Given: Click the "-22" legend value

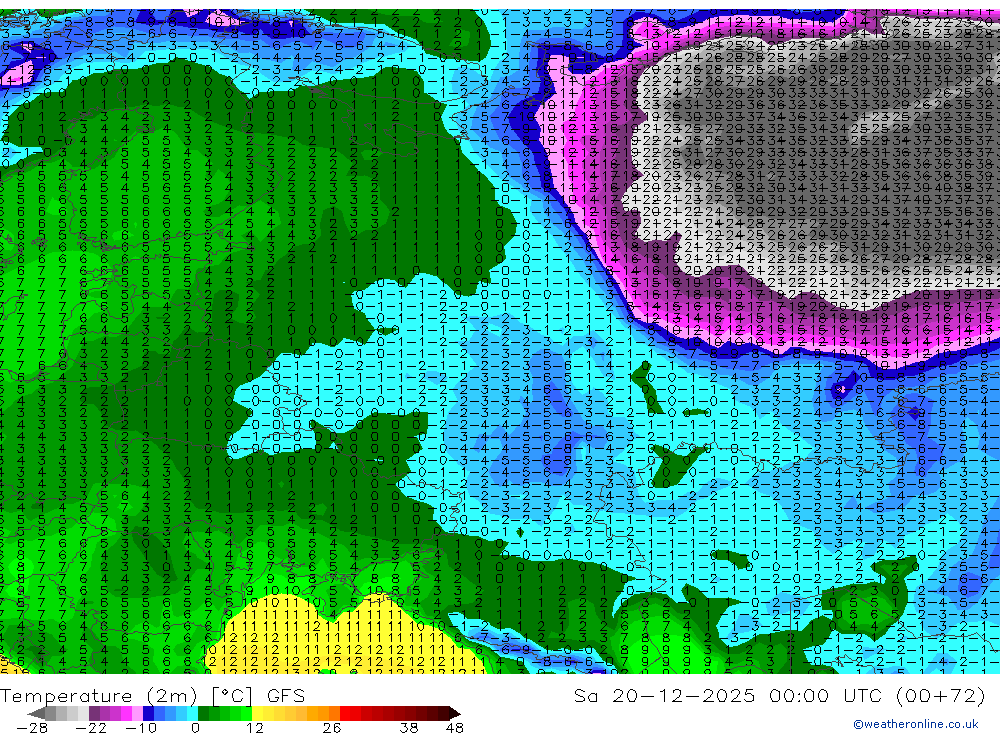Looking at the screenshot, I should point(91,728).
